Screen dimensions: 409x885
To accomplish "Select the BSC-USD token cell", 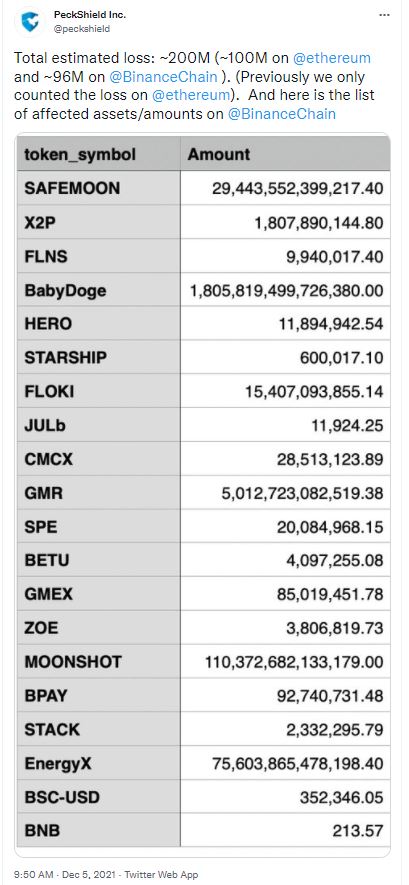I will coord(99,798).
